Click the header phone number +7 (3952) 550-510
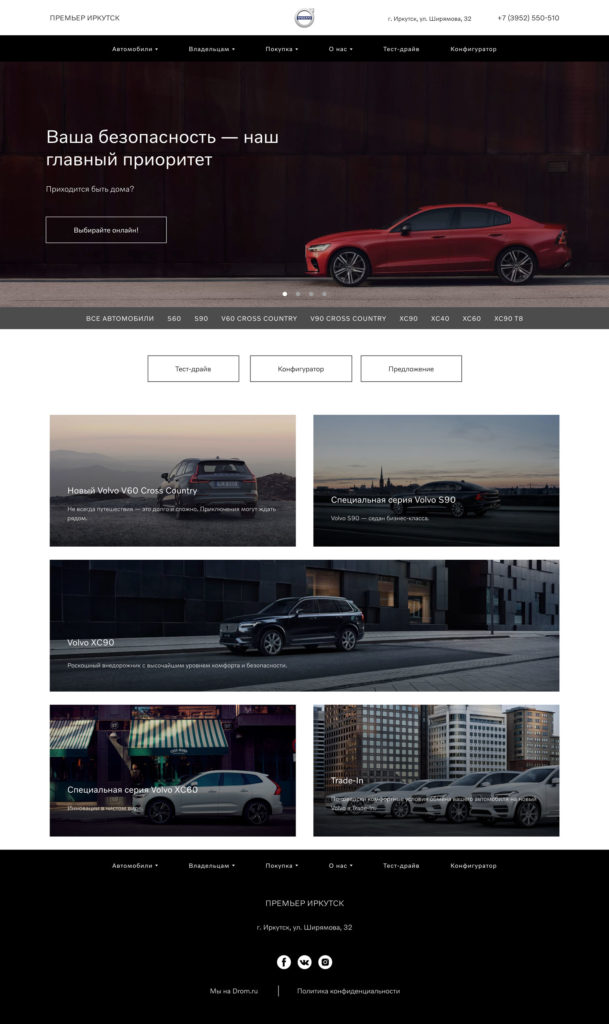This screenshot has height=1024, width=609. point(528,18)
